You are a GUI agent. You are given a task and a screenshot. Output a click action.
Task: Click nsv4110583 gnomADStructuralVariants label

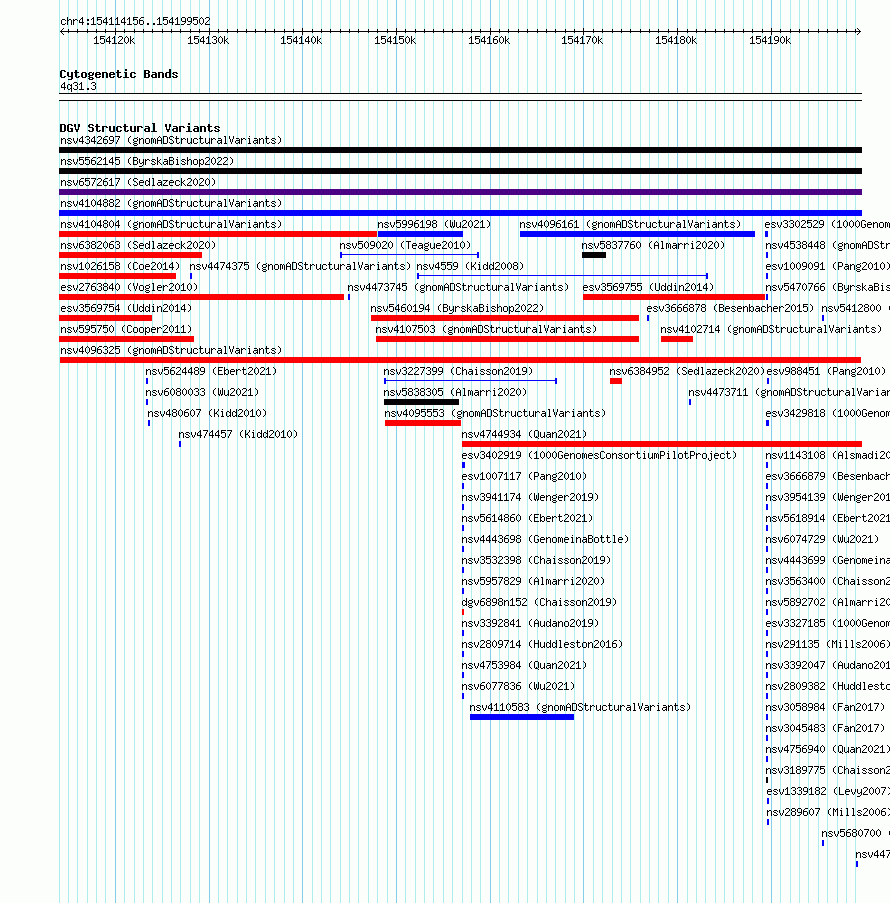coord(580,708)
